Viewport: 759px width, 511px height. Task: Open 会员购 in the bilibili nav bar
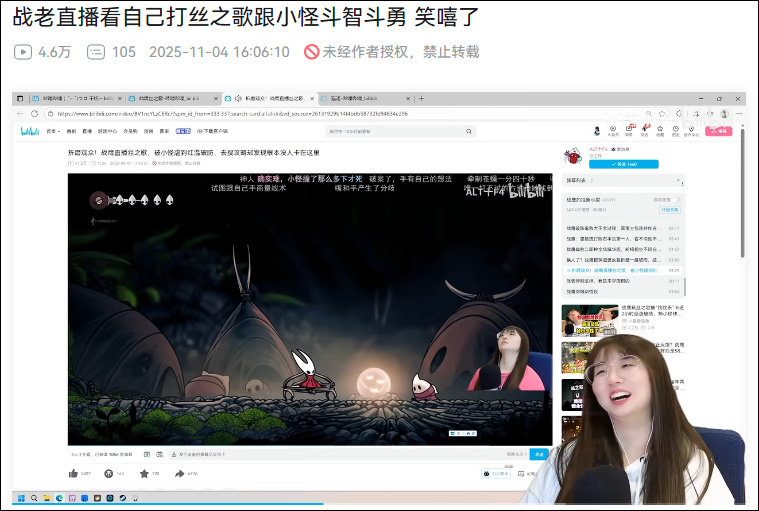pyautogui.click(x=130, y=131)
